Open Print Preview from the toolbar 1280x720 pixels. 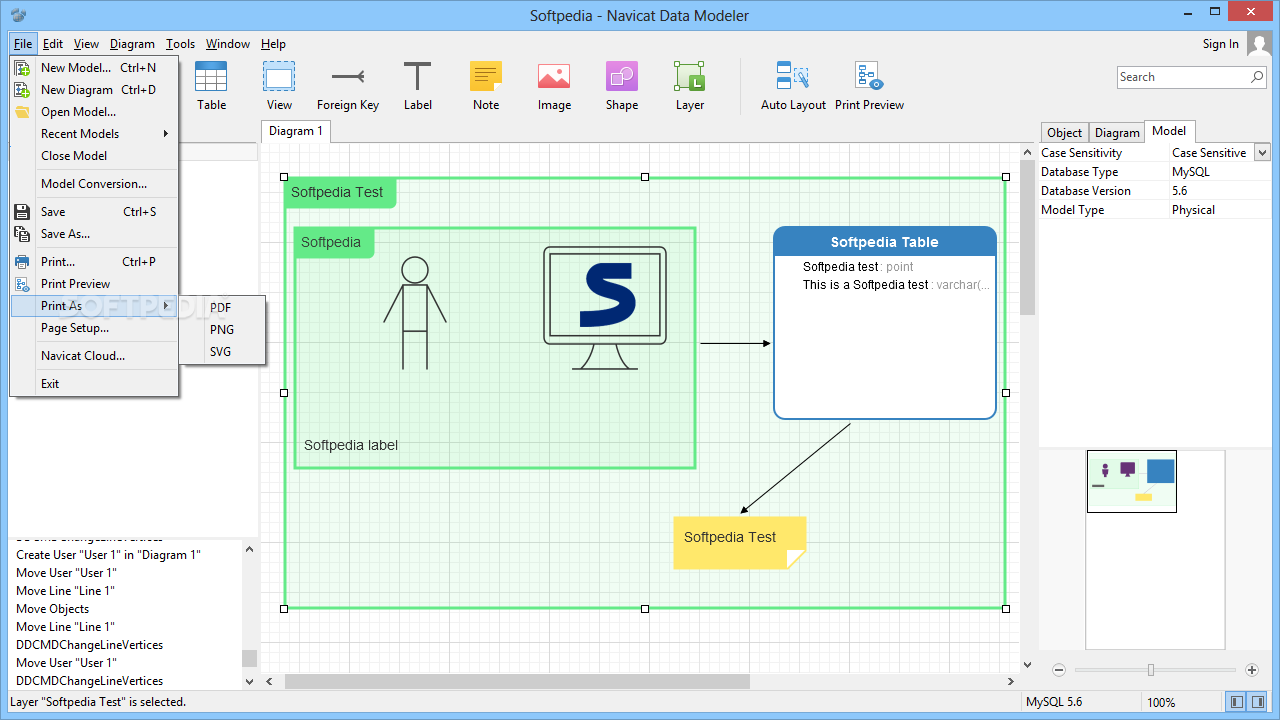[869, 85]
